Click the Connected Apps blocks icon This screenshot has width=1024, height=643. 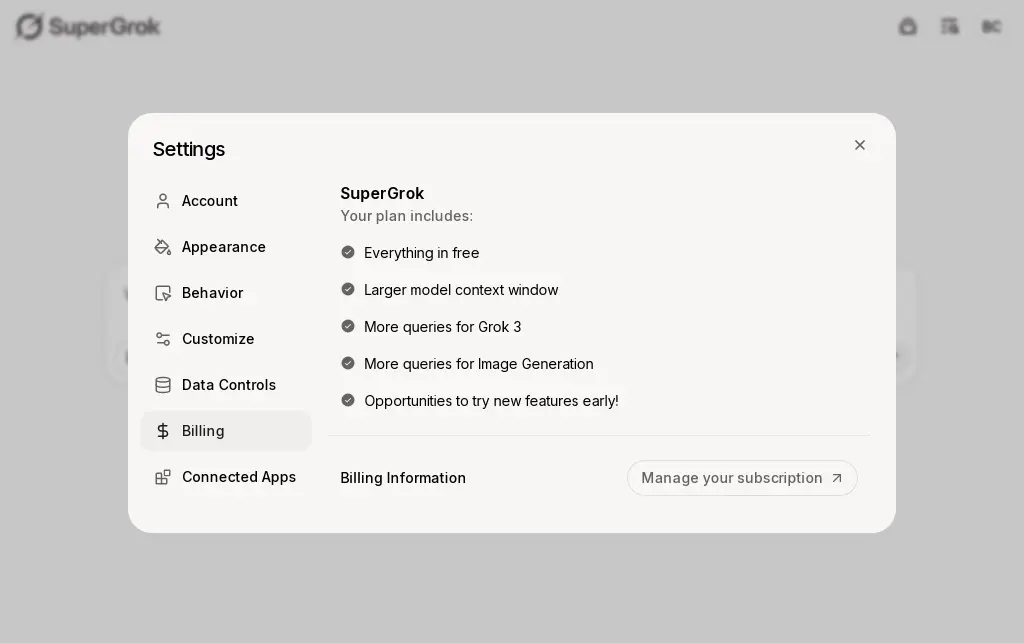(163, 477)
